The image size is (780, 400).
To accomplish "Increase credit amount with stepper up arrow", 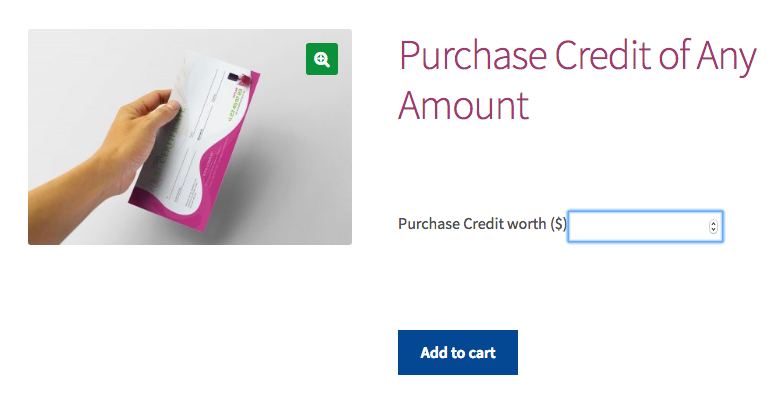I will [x=713, y=222].
